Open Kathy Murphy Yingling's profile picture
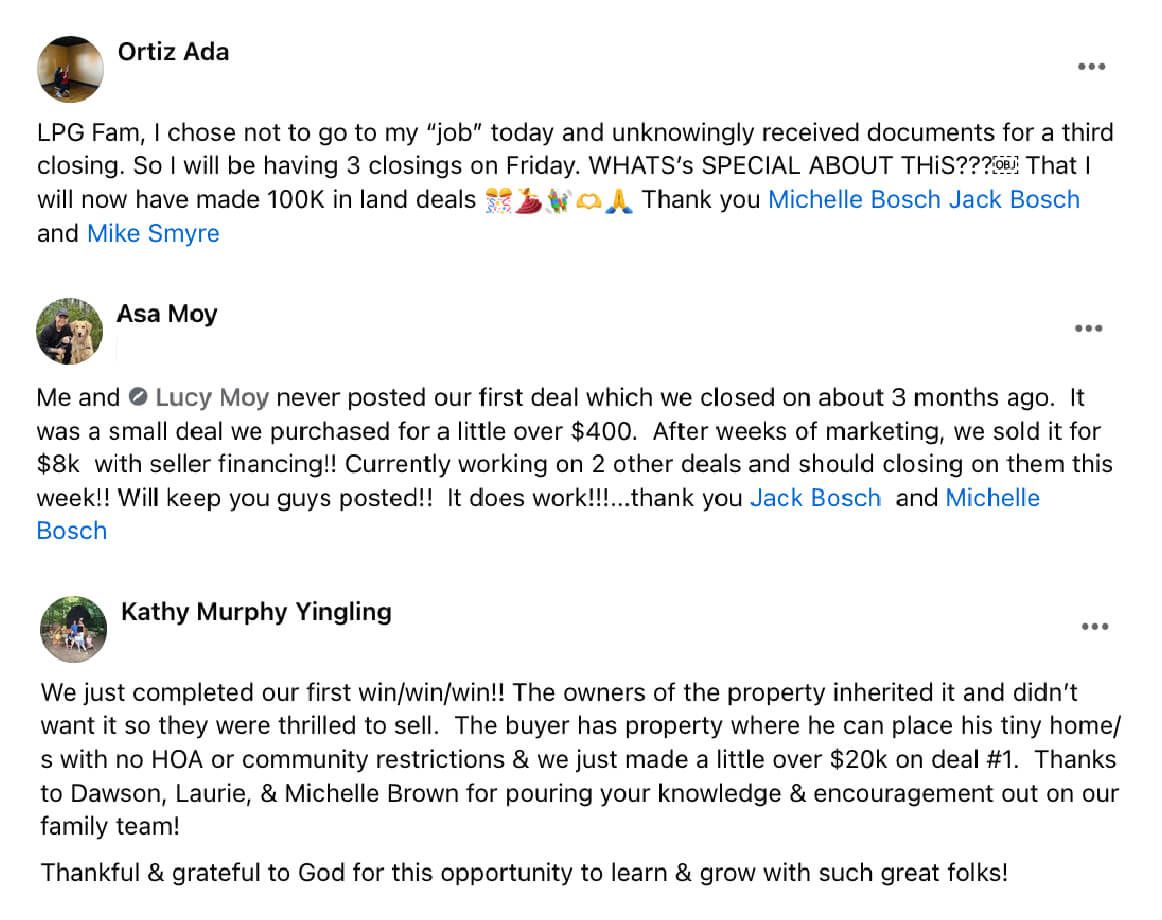The image size is (1162, 920). point(74,629)
